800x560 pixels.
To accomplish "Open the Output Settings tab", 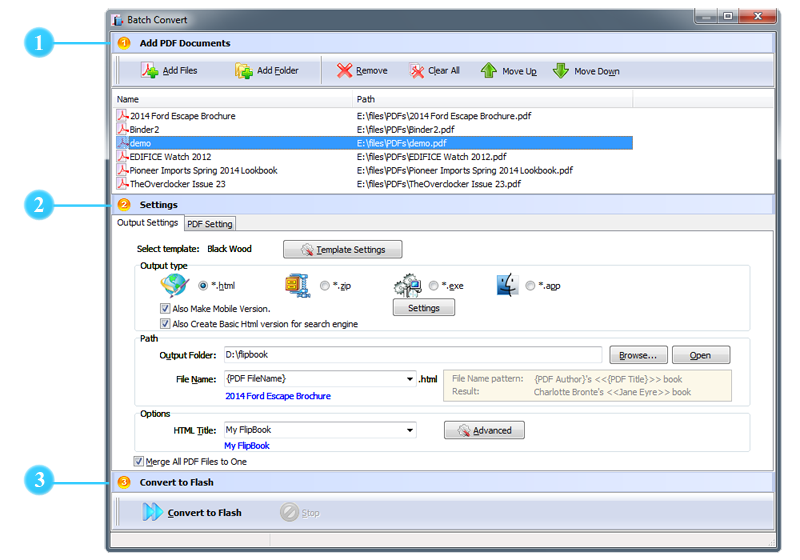I will (147, 223).
